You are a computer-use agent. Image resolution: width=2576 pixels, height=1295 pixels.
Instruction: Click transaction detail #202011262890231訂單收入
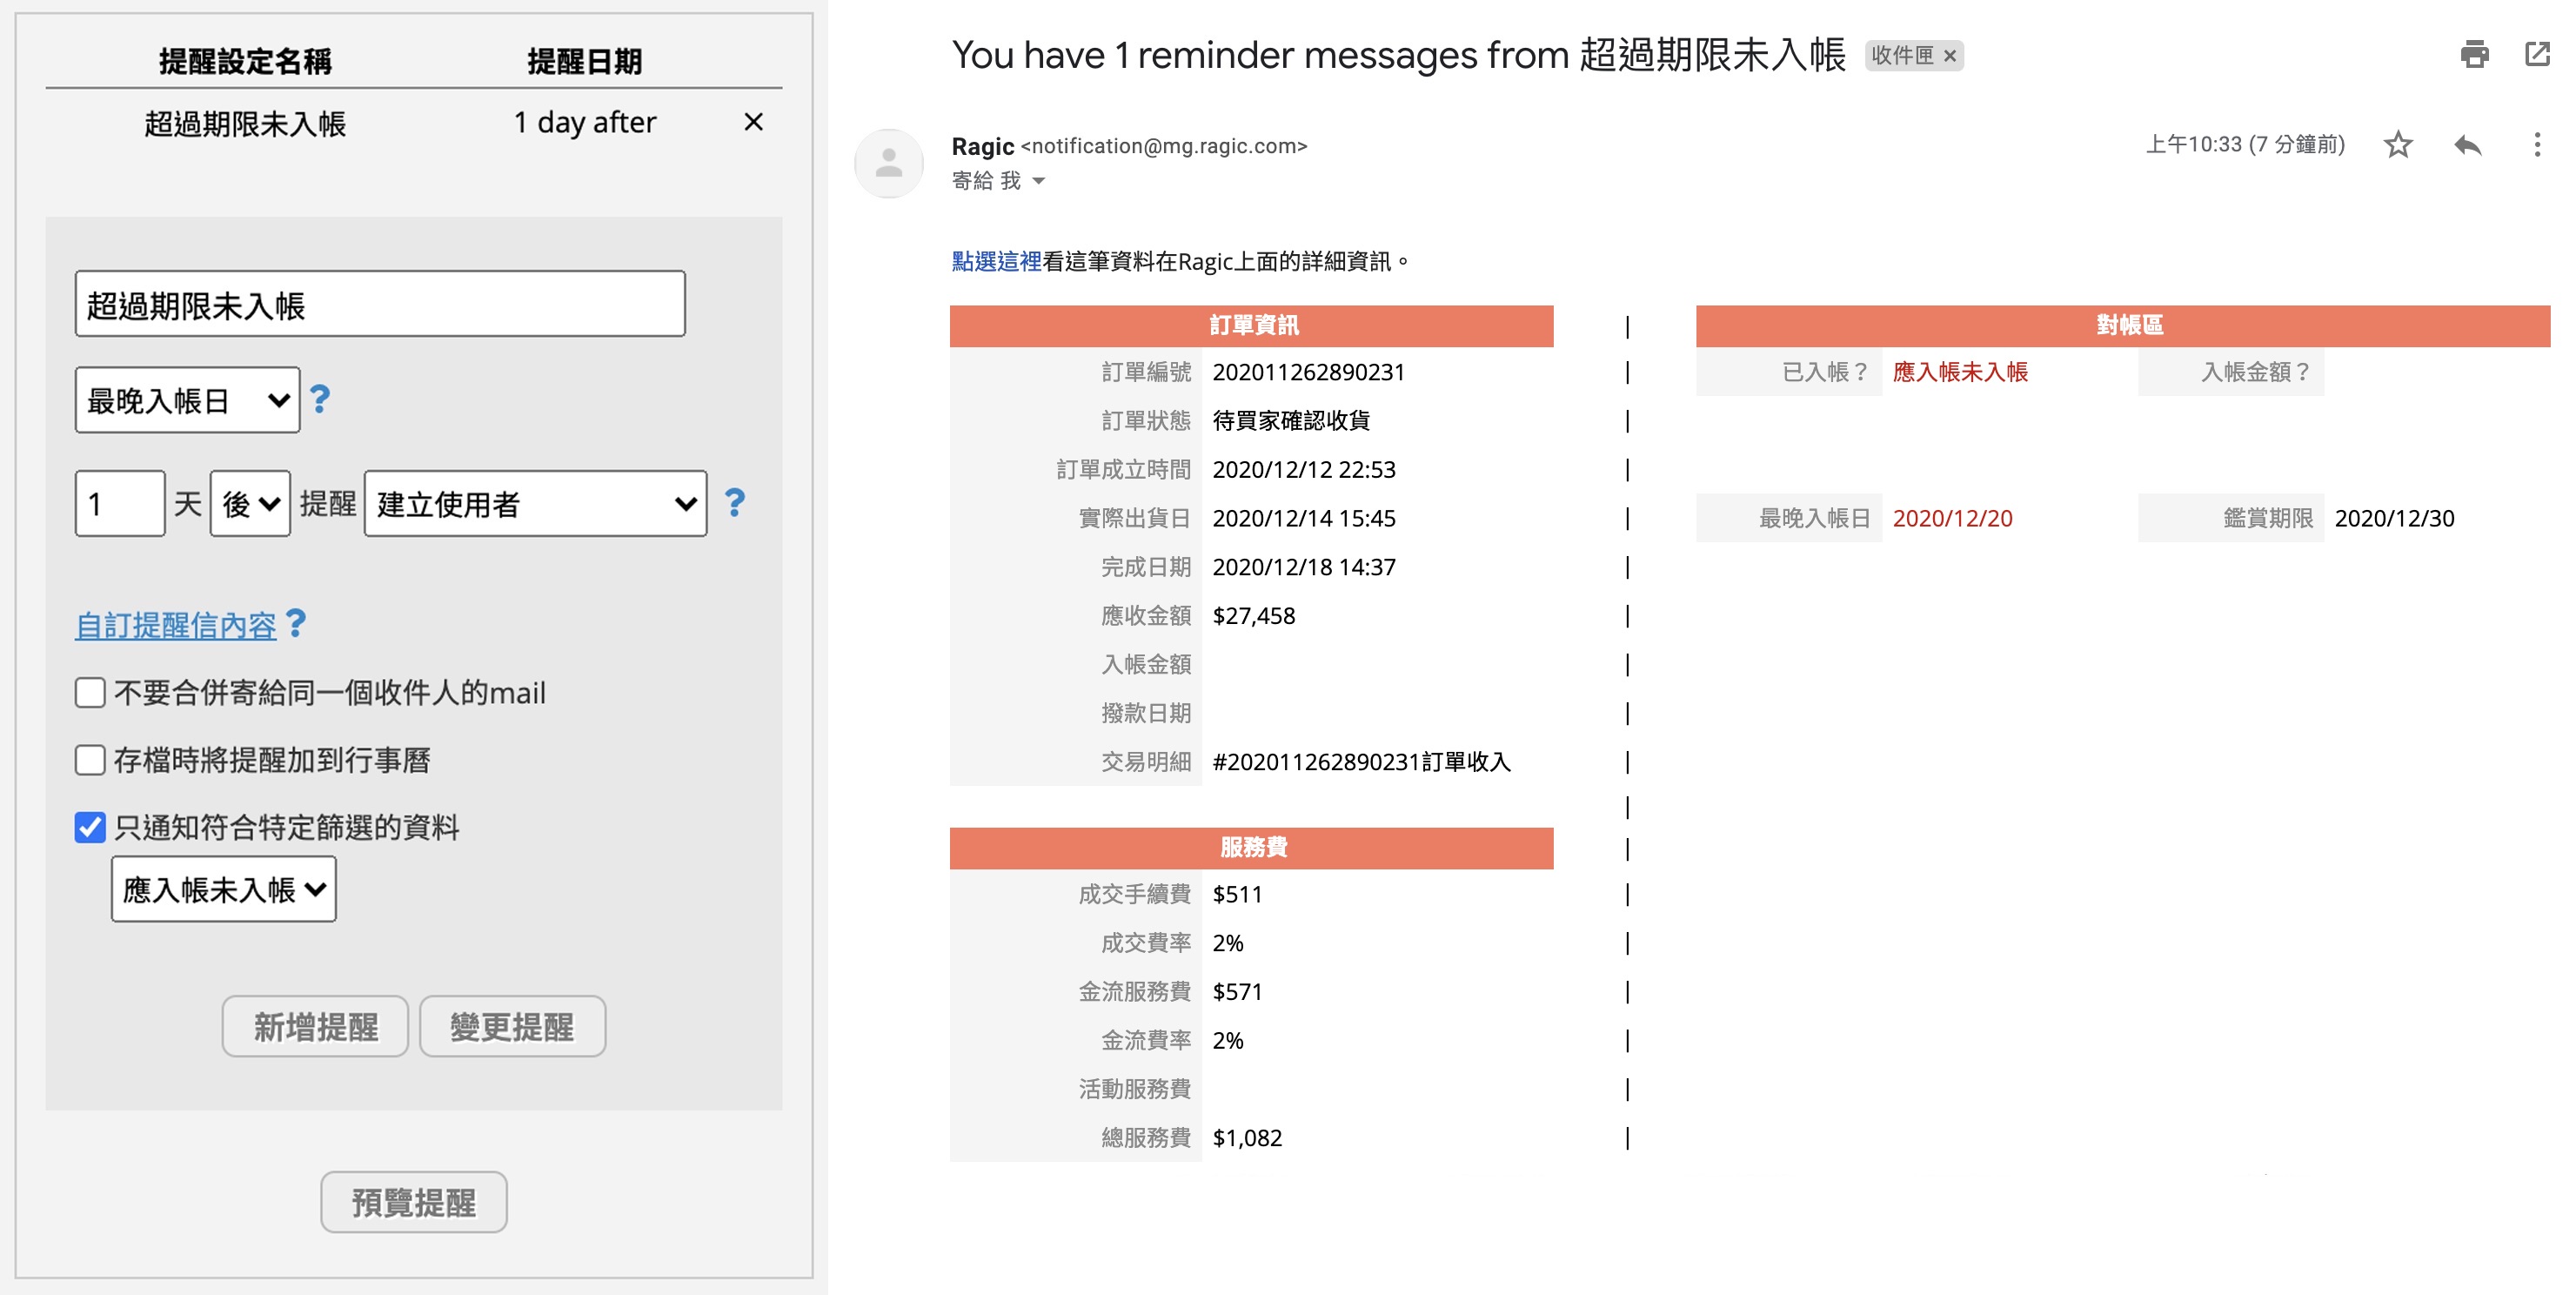click(1361, 762)
